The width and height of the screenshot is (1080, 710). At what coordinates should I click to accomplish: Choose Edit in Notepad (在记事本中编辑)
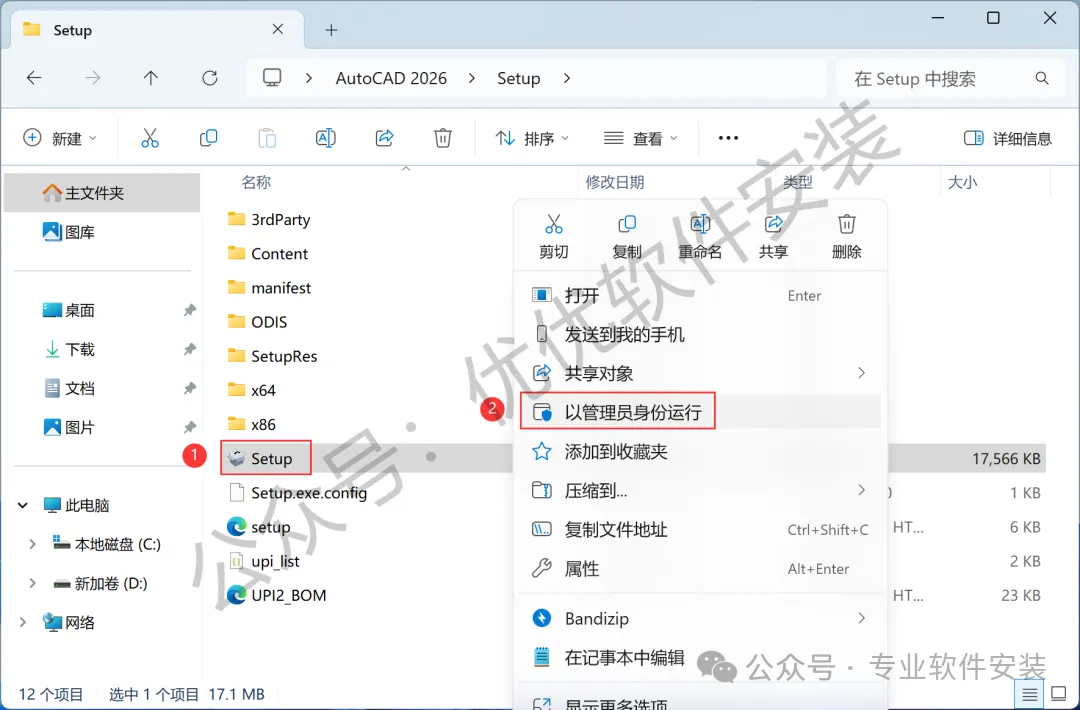point(700,658)
